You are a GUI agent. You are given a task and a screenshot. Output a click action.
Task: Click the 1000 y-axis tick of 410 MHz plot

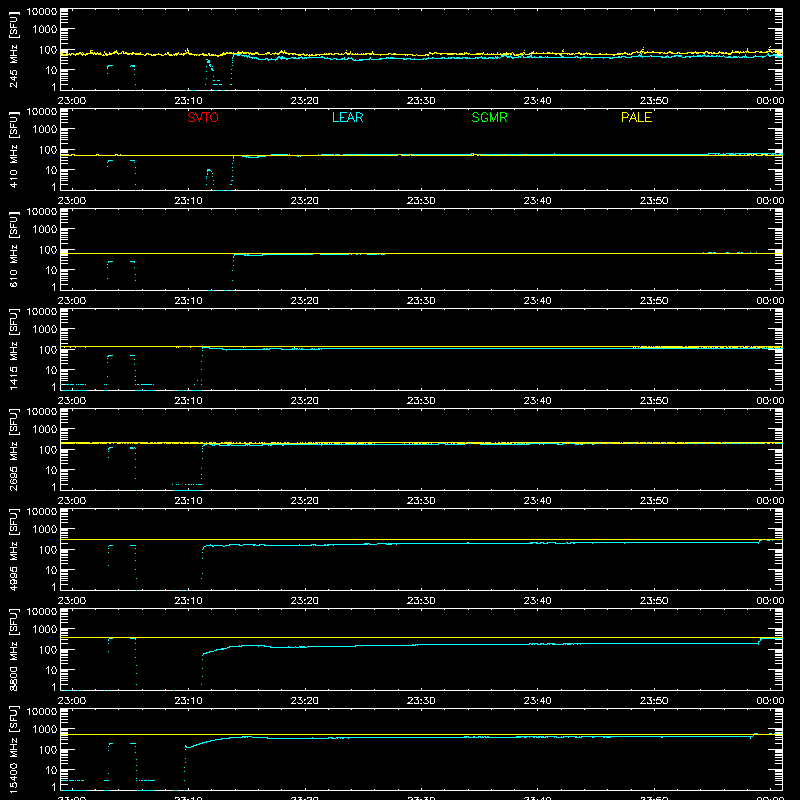pos(45,130)
